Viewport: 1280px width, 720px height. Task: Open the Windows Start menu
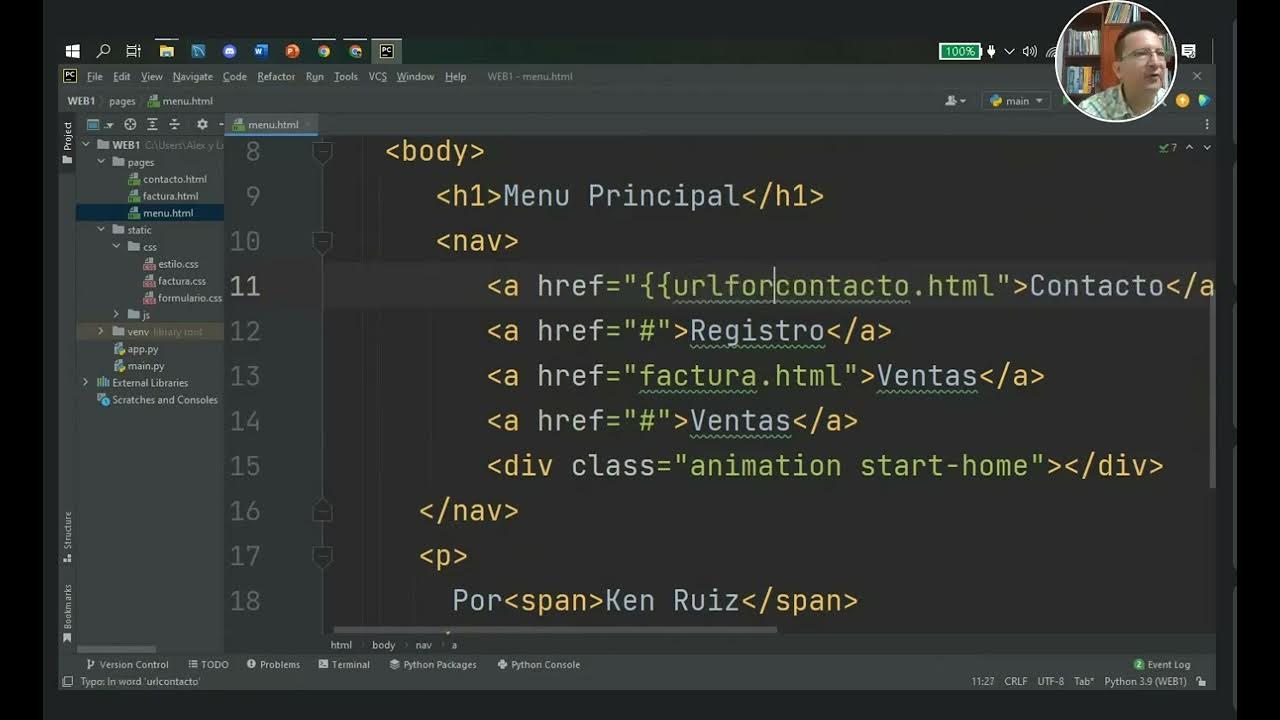72,51
